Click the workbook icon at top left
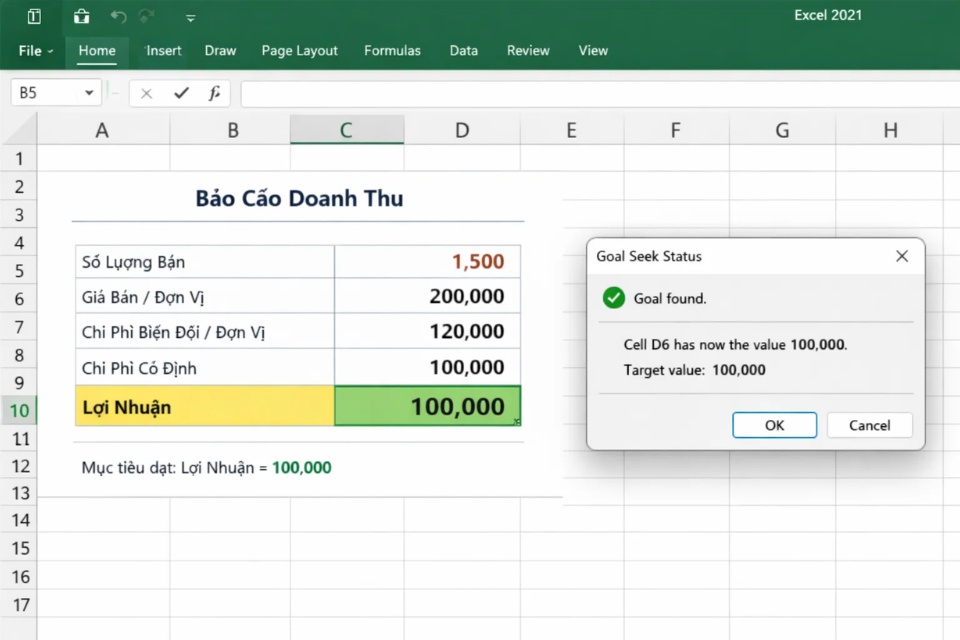Image resolution: width=960 pixels, height=640 pixels. coord(33,16)
